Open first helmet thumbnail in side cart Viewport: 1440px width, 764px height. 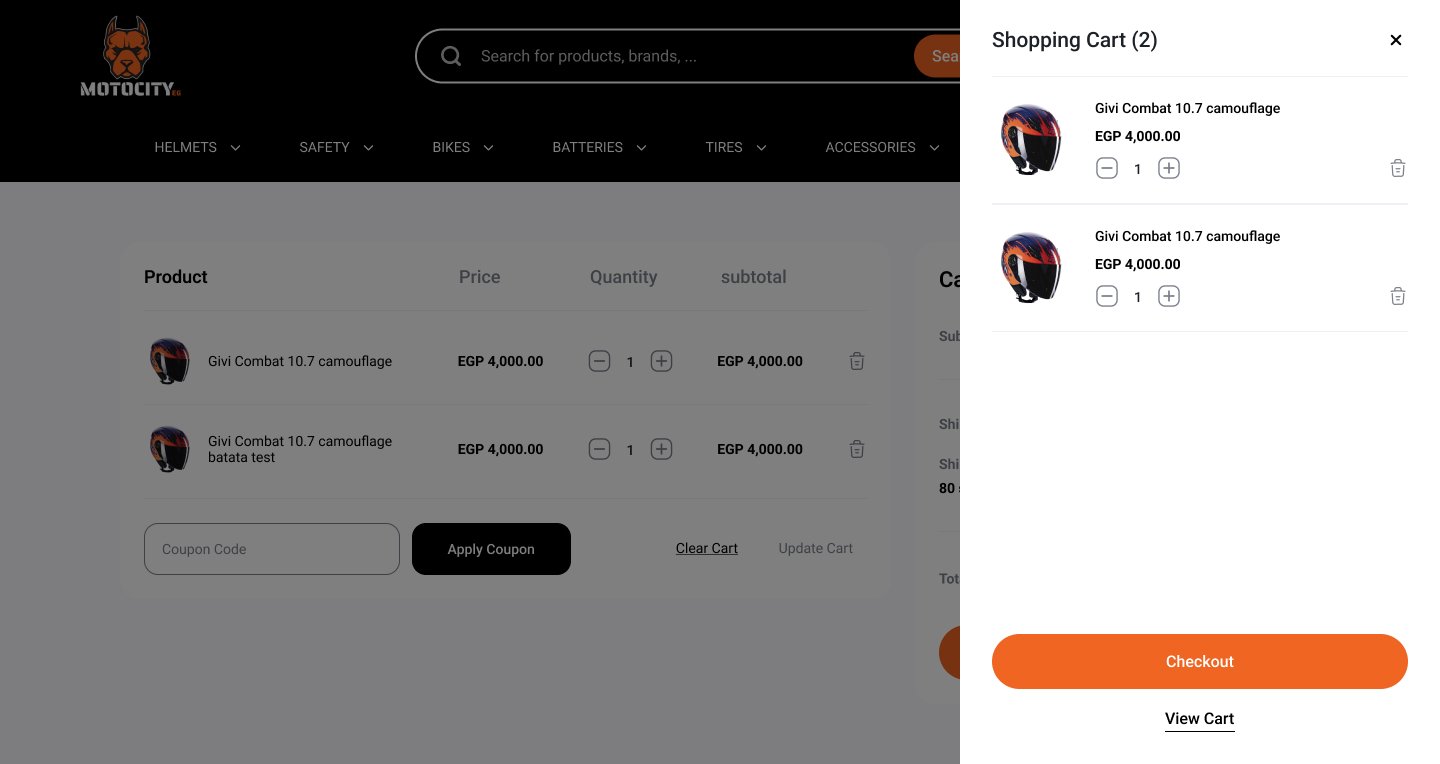tap(1030, 140)
